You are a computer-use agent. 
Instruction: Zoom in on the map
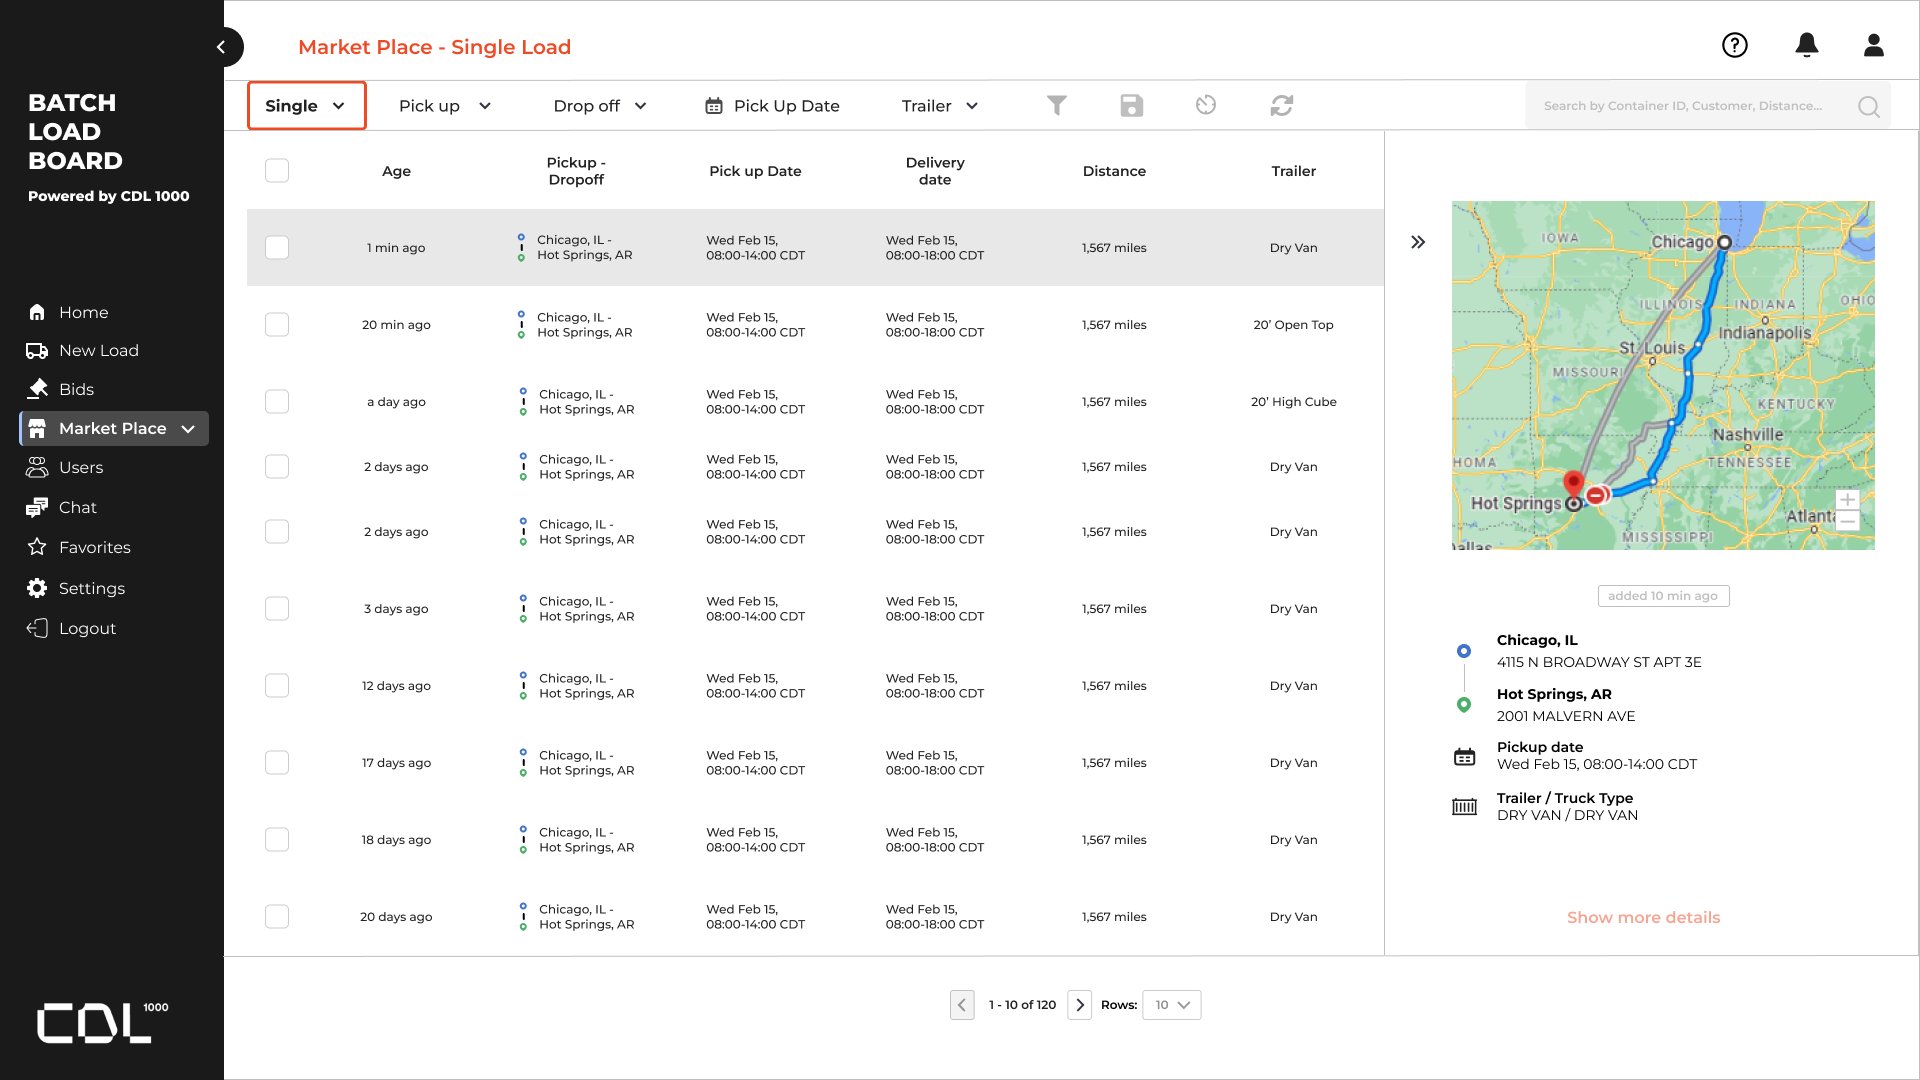coord(1847,499)
